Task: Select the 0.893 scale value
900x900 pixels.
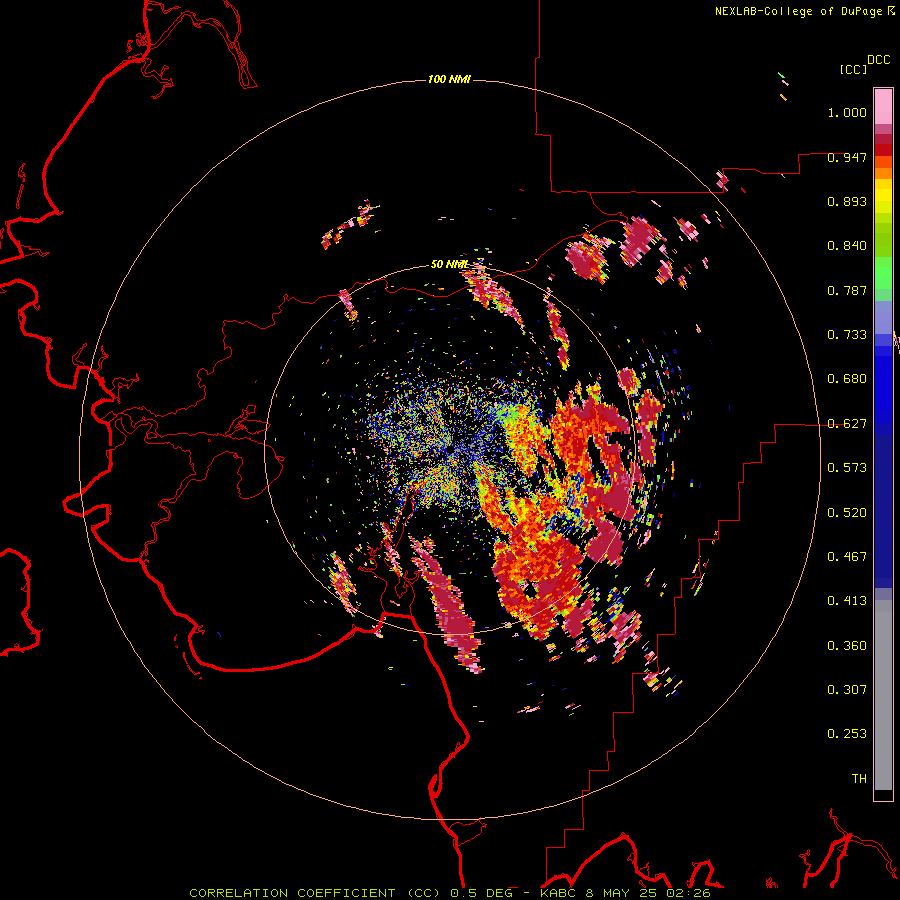Action: 847,201
